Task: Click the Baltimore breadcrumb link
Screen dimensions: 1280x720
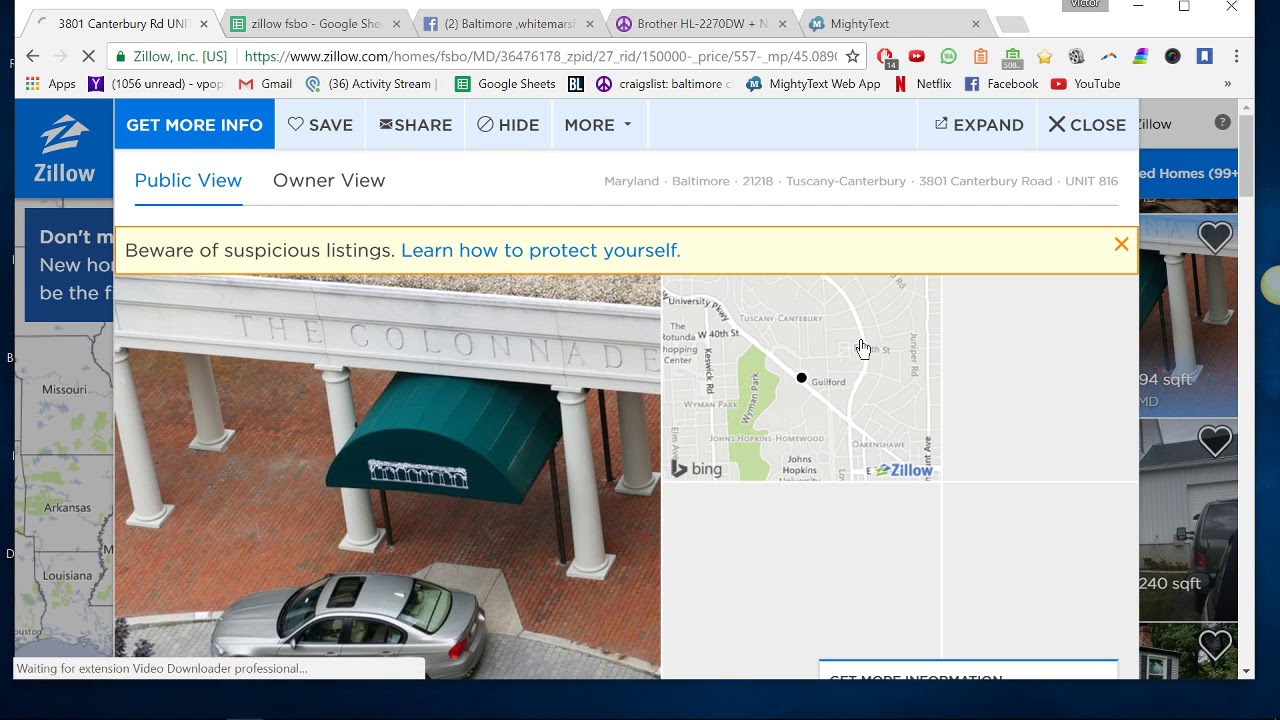Action: [x=700, y=181]
